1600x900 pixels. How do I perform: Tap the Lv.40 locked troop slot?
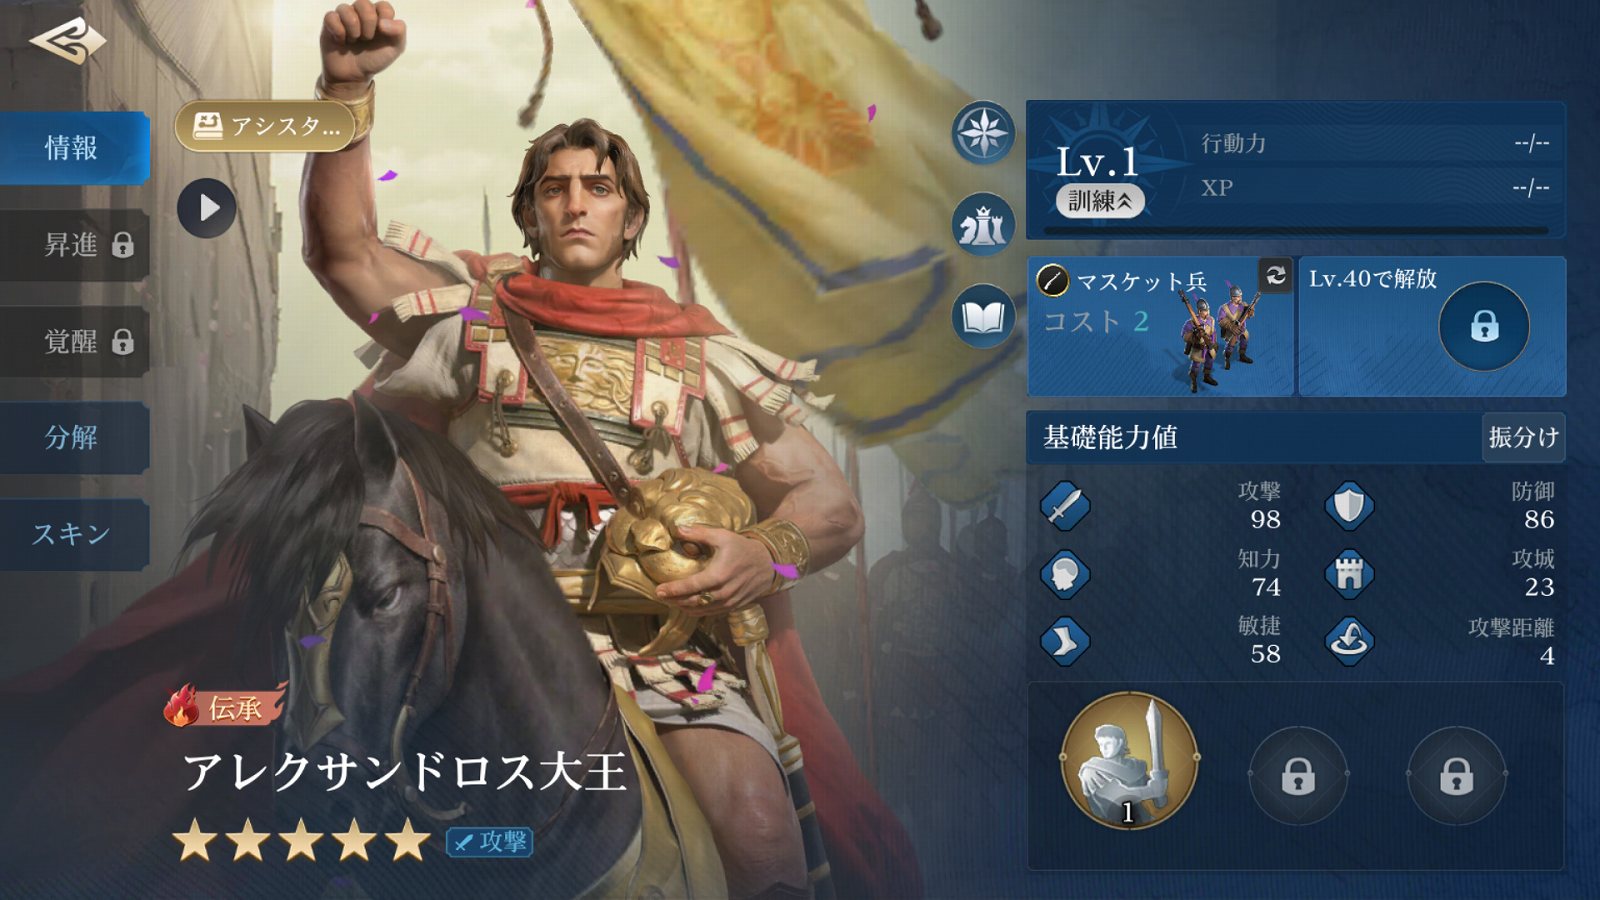[1432, 326]
